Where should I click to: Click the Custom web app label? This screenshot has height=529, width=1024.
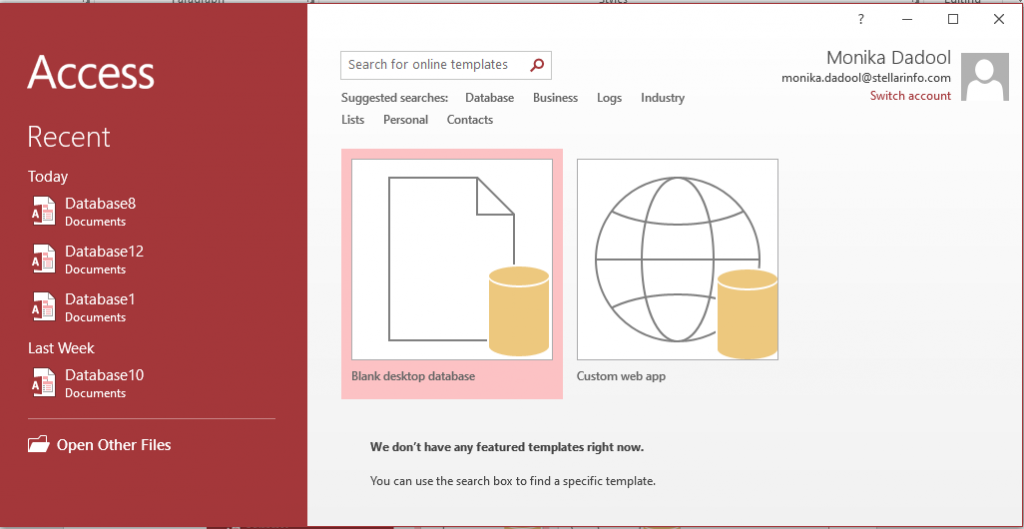[621, 376]
